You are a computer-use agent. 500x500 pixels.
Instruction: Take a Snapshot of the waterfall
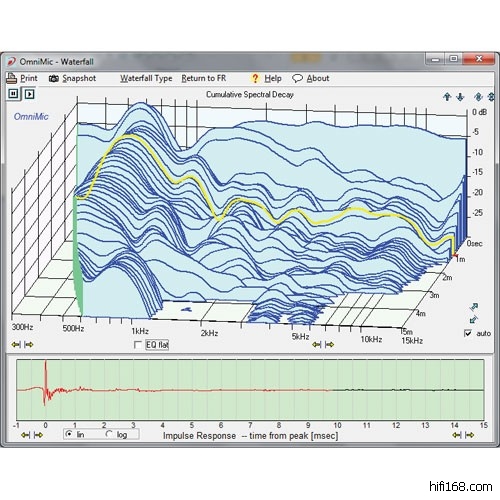tap(72, 78)
